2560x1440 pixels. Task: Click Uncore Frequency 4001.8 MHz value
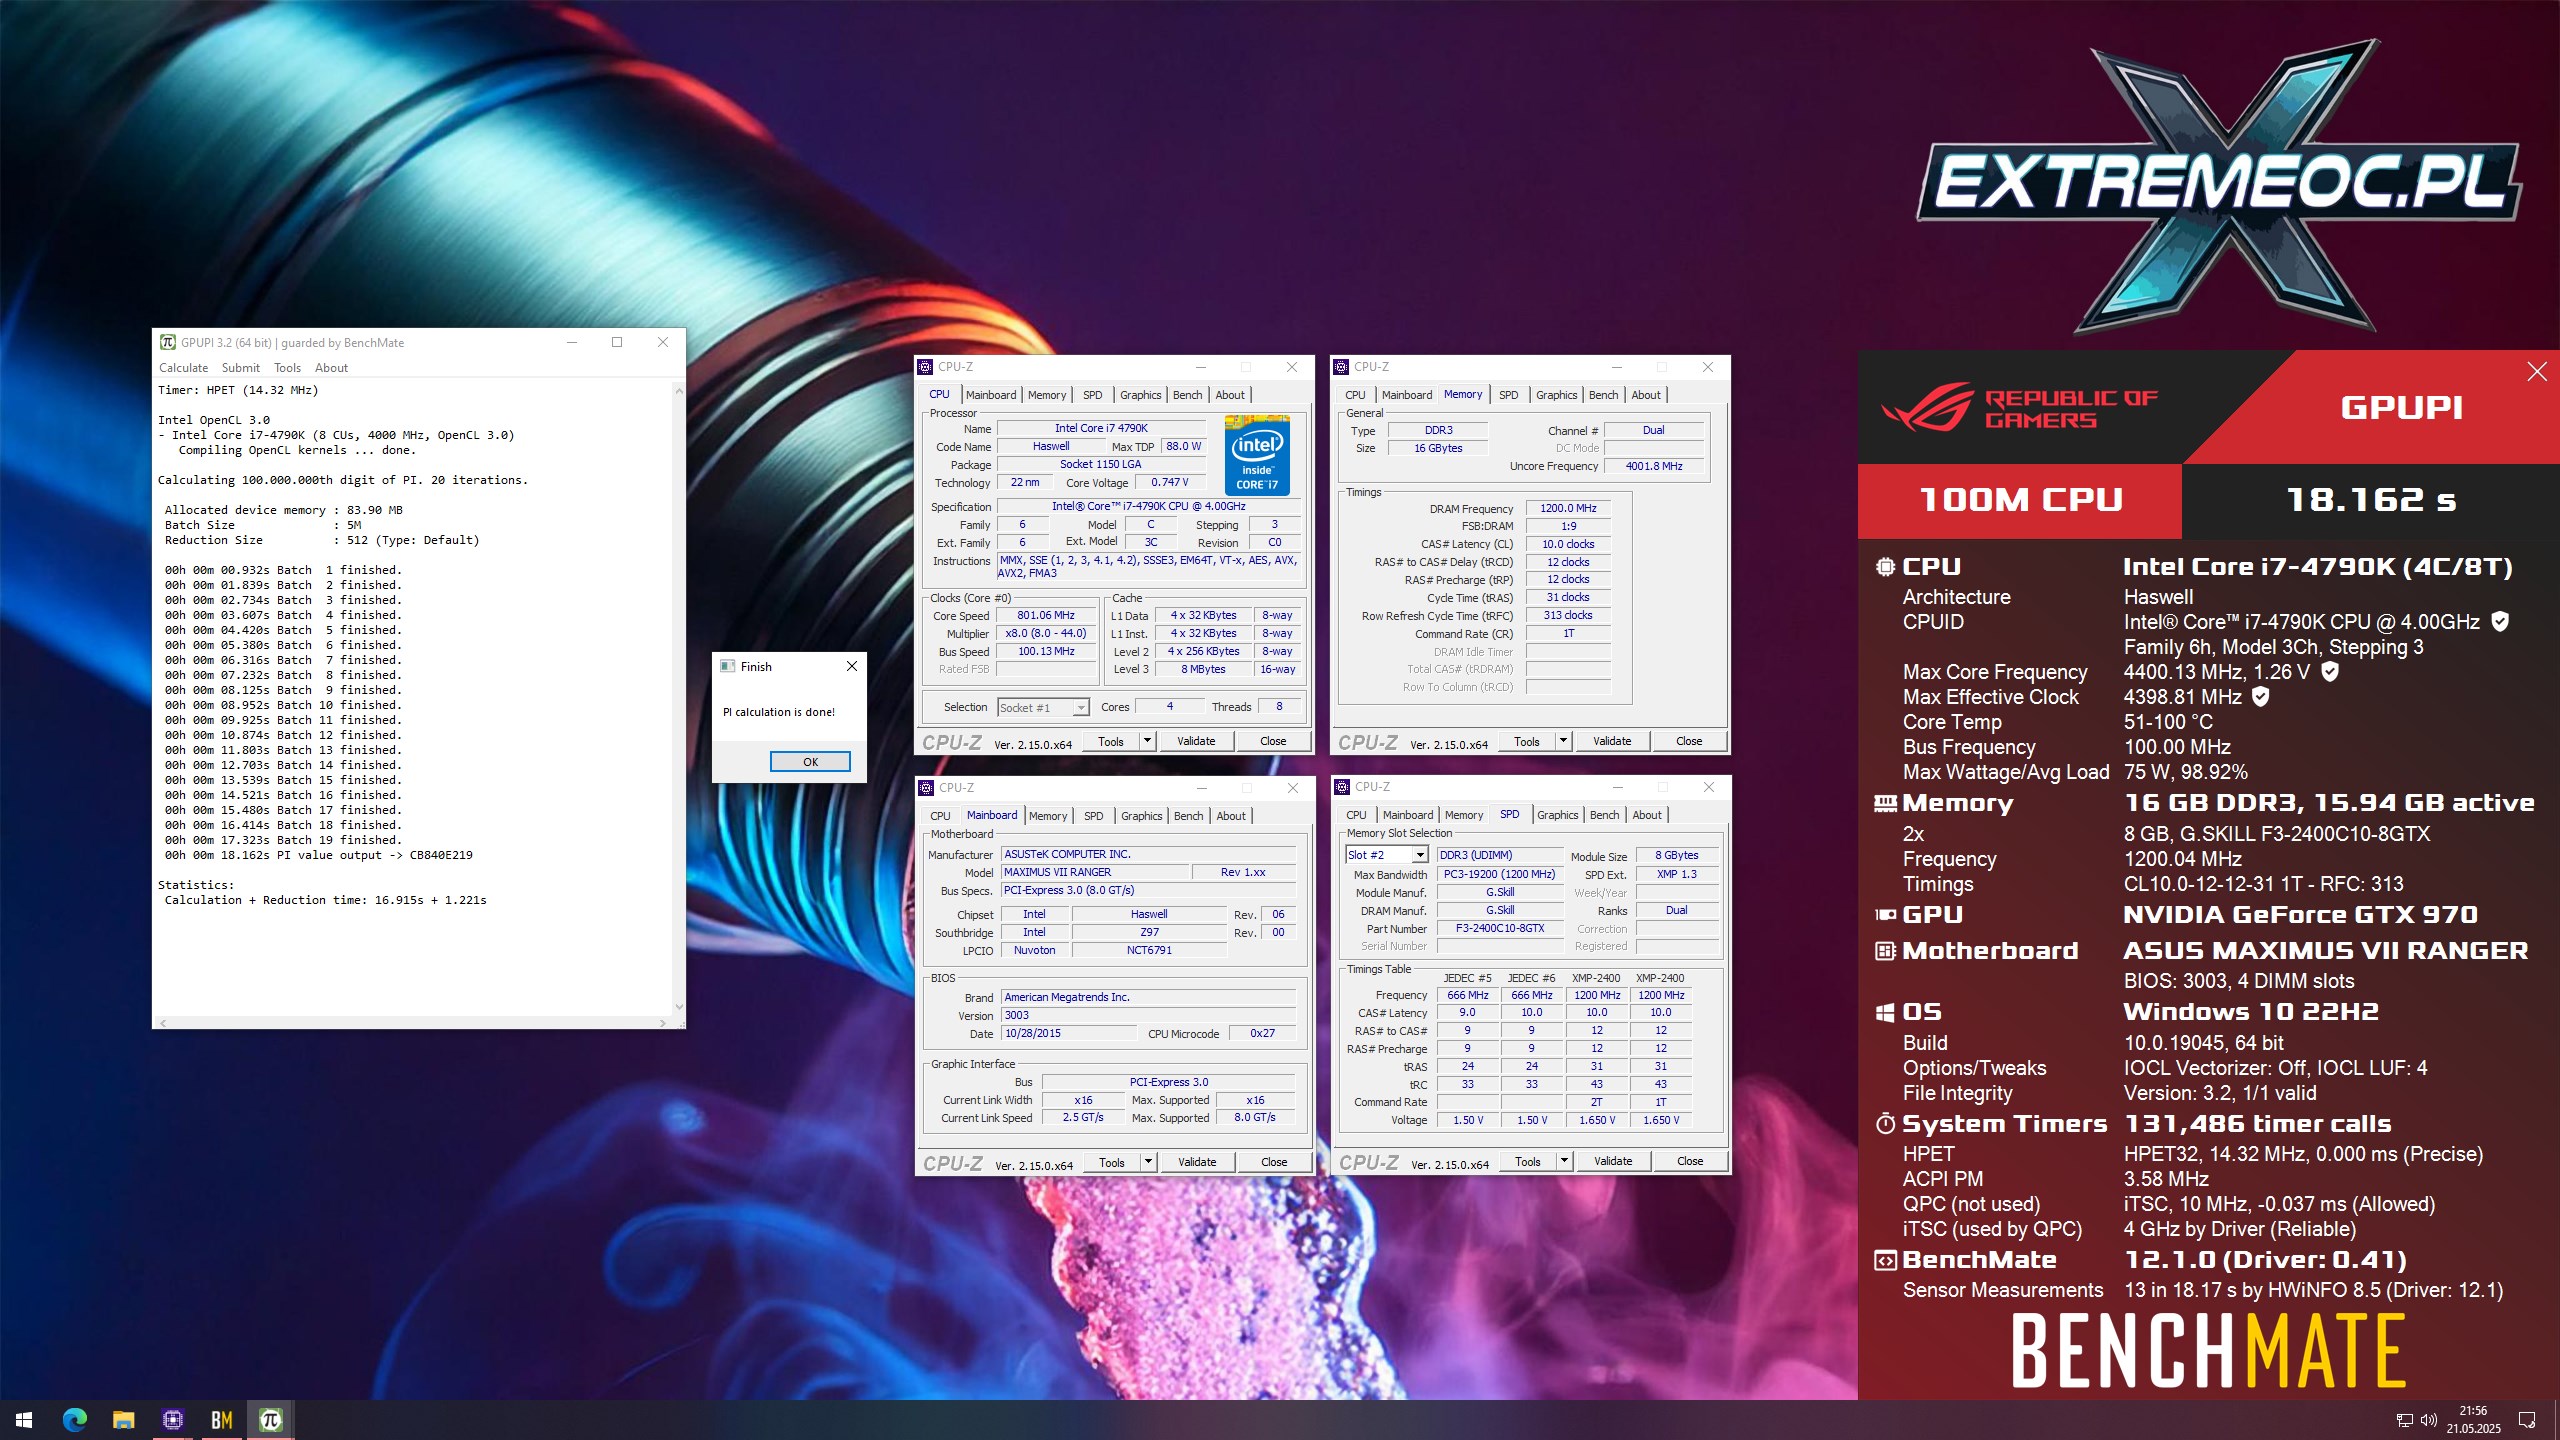pos(1654,466)
